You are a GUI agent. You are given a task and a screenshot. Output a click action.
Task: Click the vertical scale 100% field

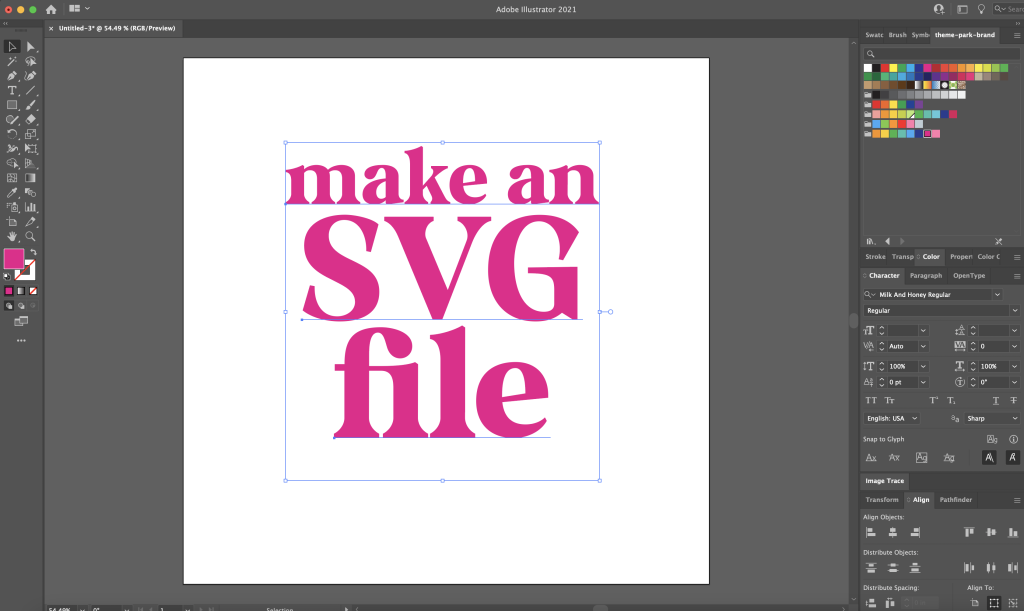pyautogui.click(x=901, y=366)
